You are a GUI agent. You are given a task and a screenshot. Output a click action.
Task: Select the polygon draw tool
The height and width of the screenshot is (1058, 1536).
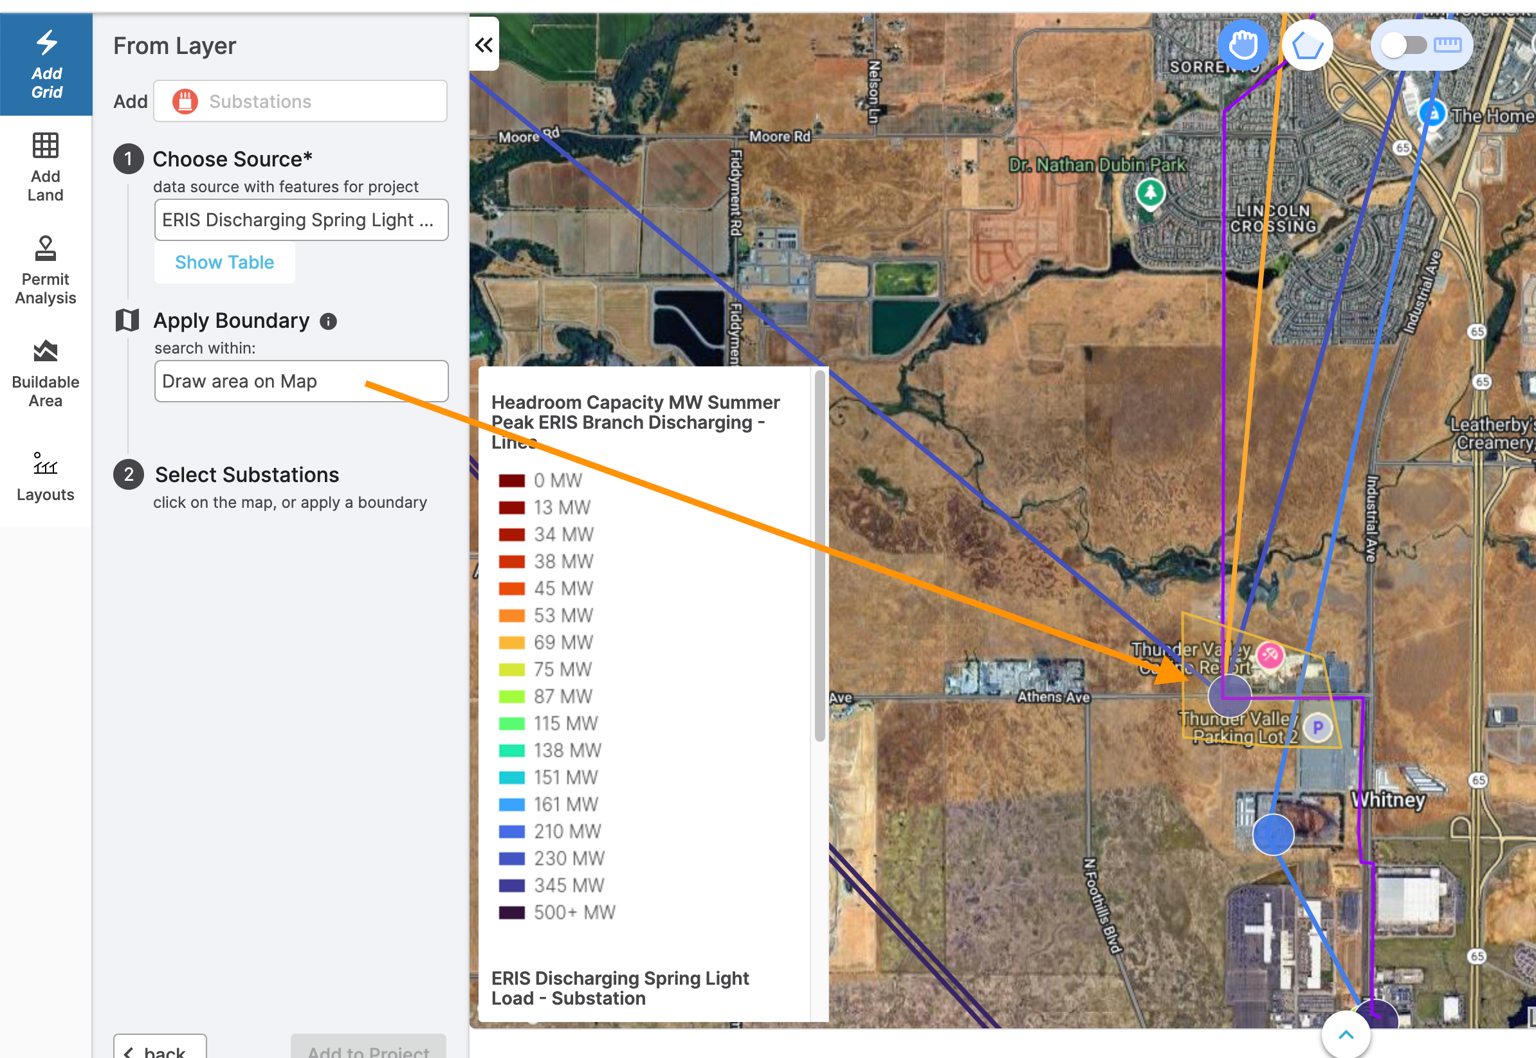click(1307, 44)
